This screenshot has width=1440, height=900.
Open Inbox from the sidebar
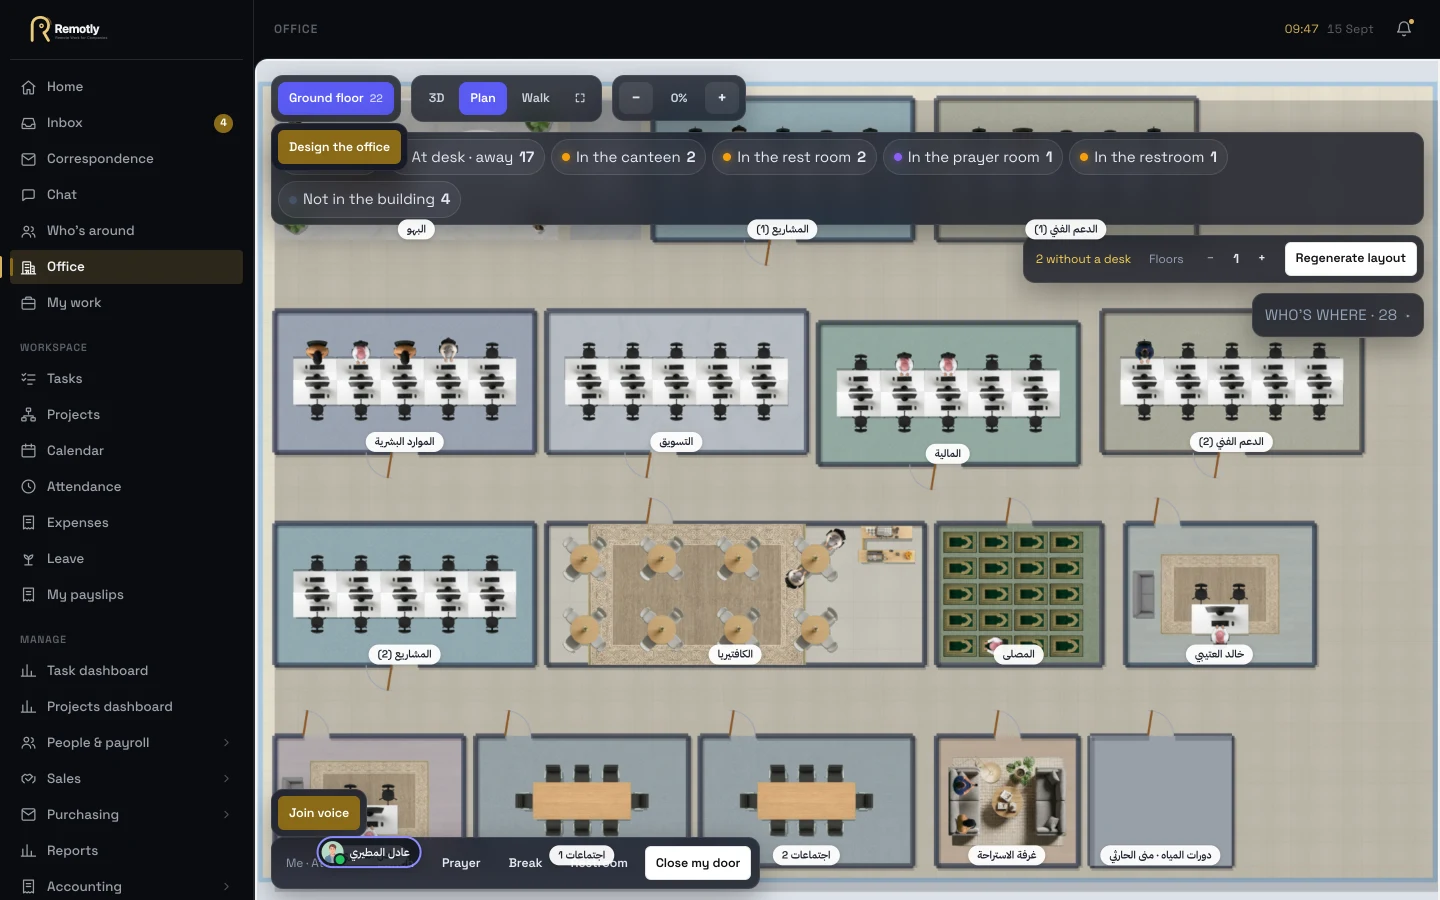(126, 123)
